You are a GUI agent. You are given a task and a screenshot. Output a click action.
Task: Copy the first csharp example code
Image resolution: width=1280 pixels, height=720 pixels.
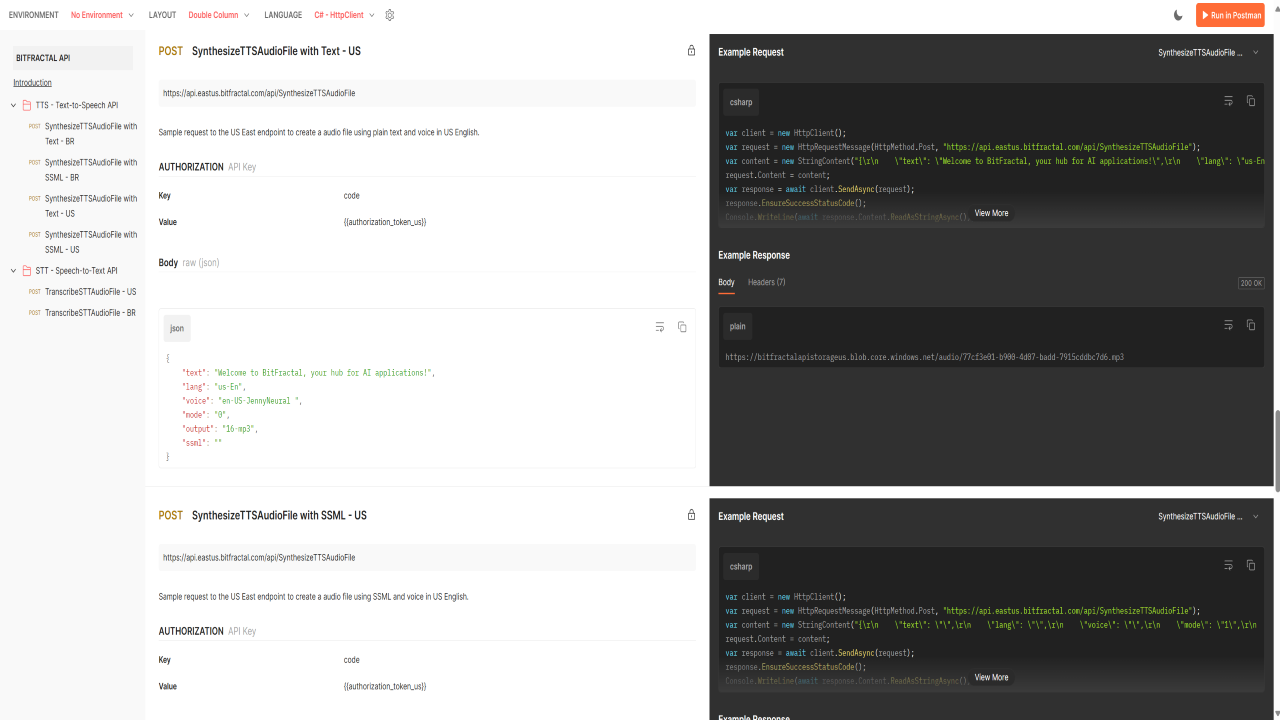pos(1250,101)
